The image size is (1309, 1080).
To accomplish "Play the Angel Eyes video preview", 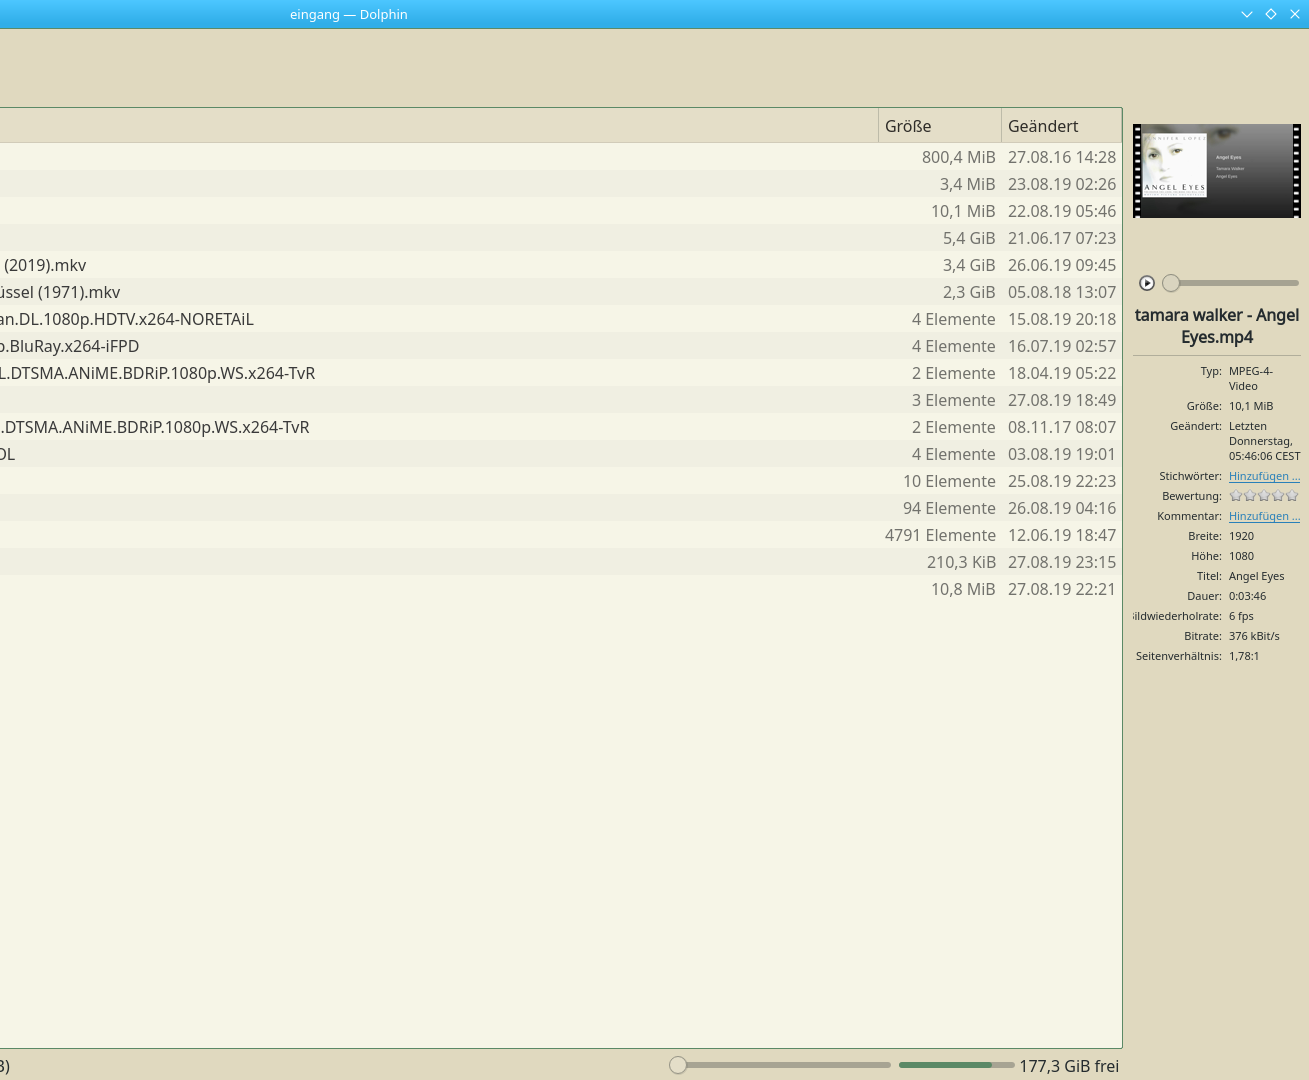I will 1147,283.
